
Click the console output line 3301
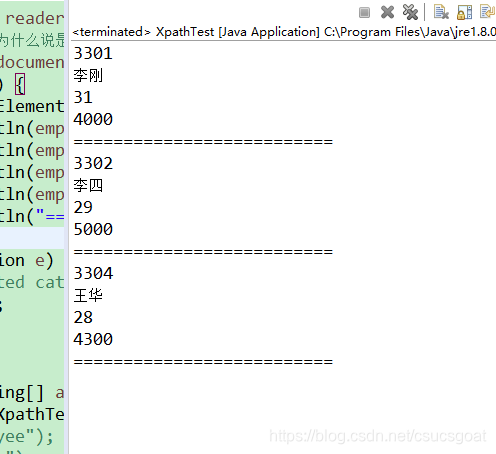(x=93, y=53)
